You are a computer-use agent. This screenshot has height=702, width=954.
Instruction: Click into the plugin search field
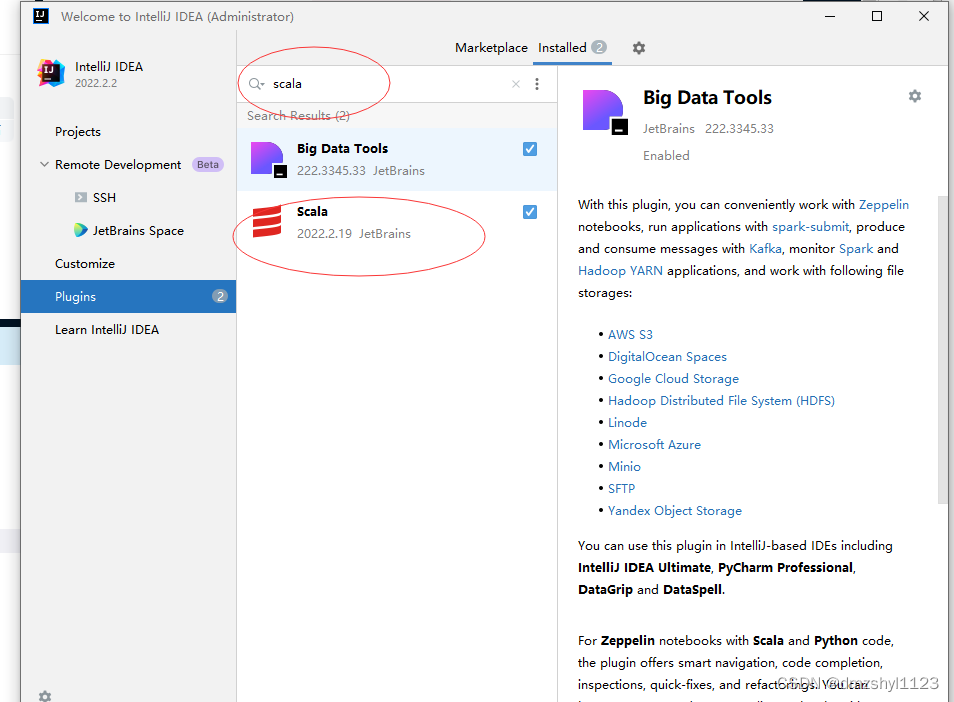[389, 84]
